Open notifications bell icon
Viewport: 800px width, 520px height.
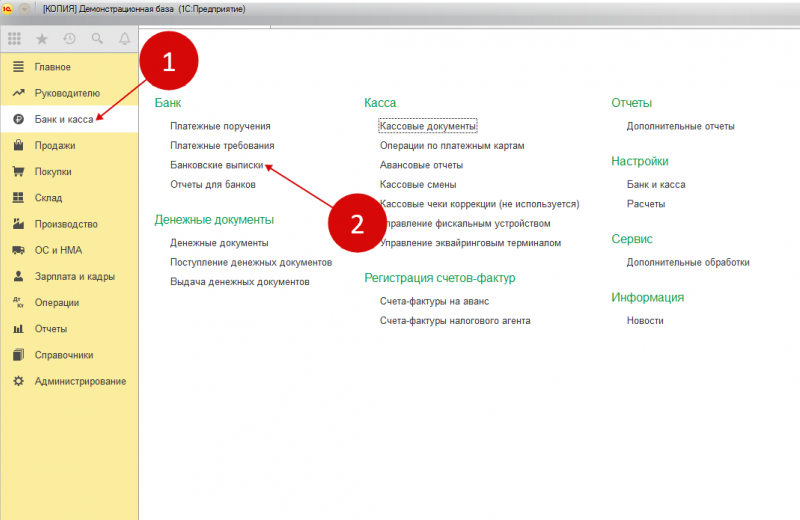coord(124,39)
